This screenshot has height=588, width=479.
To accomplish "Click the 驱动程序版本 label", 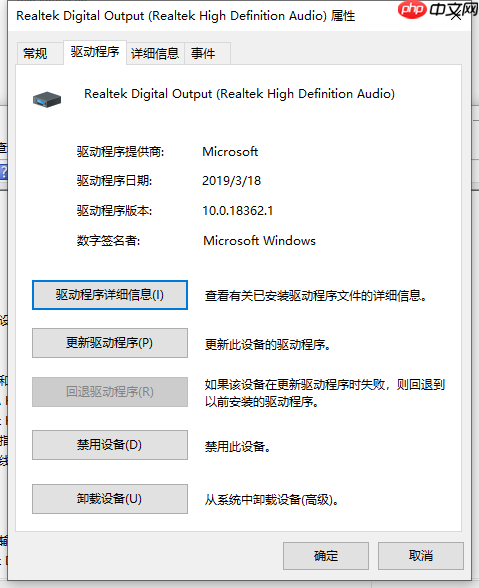I will point(114,211).
